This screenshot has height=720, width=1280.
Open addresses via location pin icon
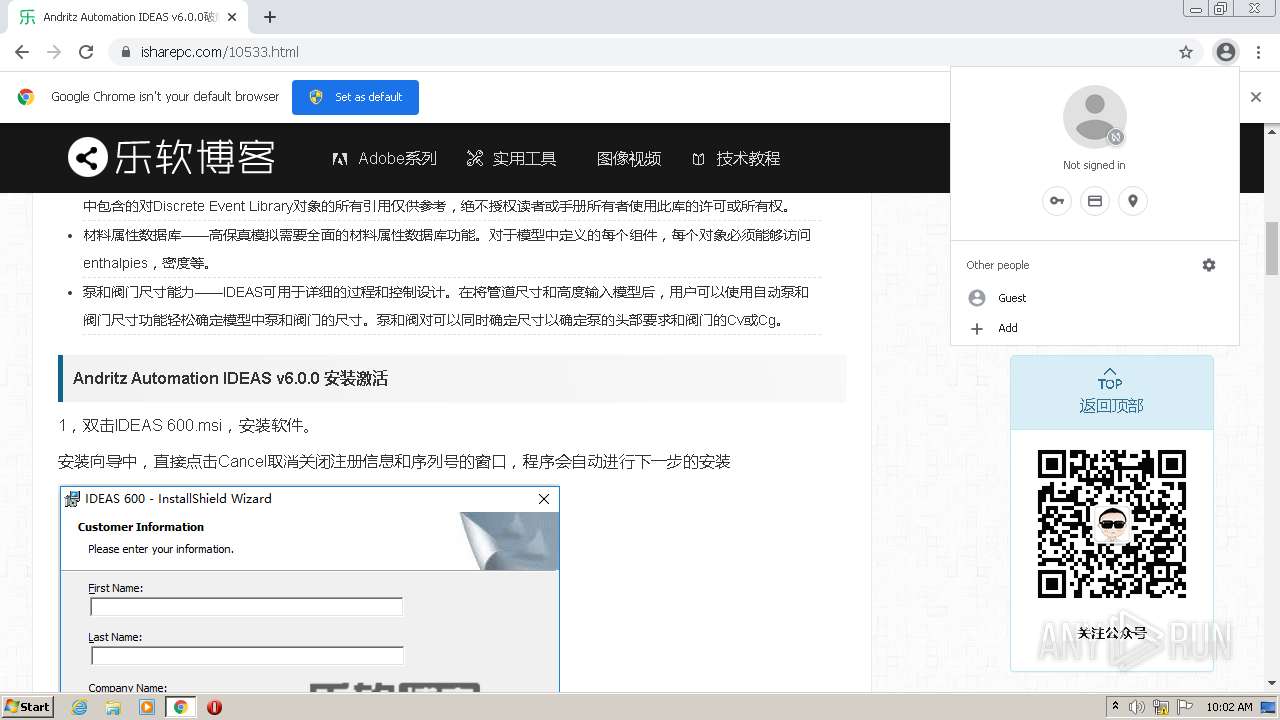1133,201
